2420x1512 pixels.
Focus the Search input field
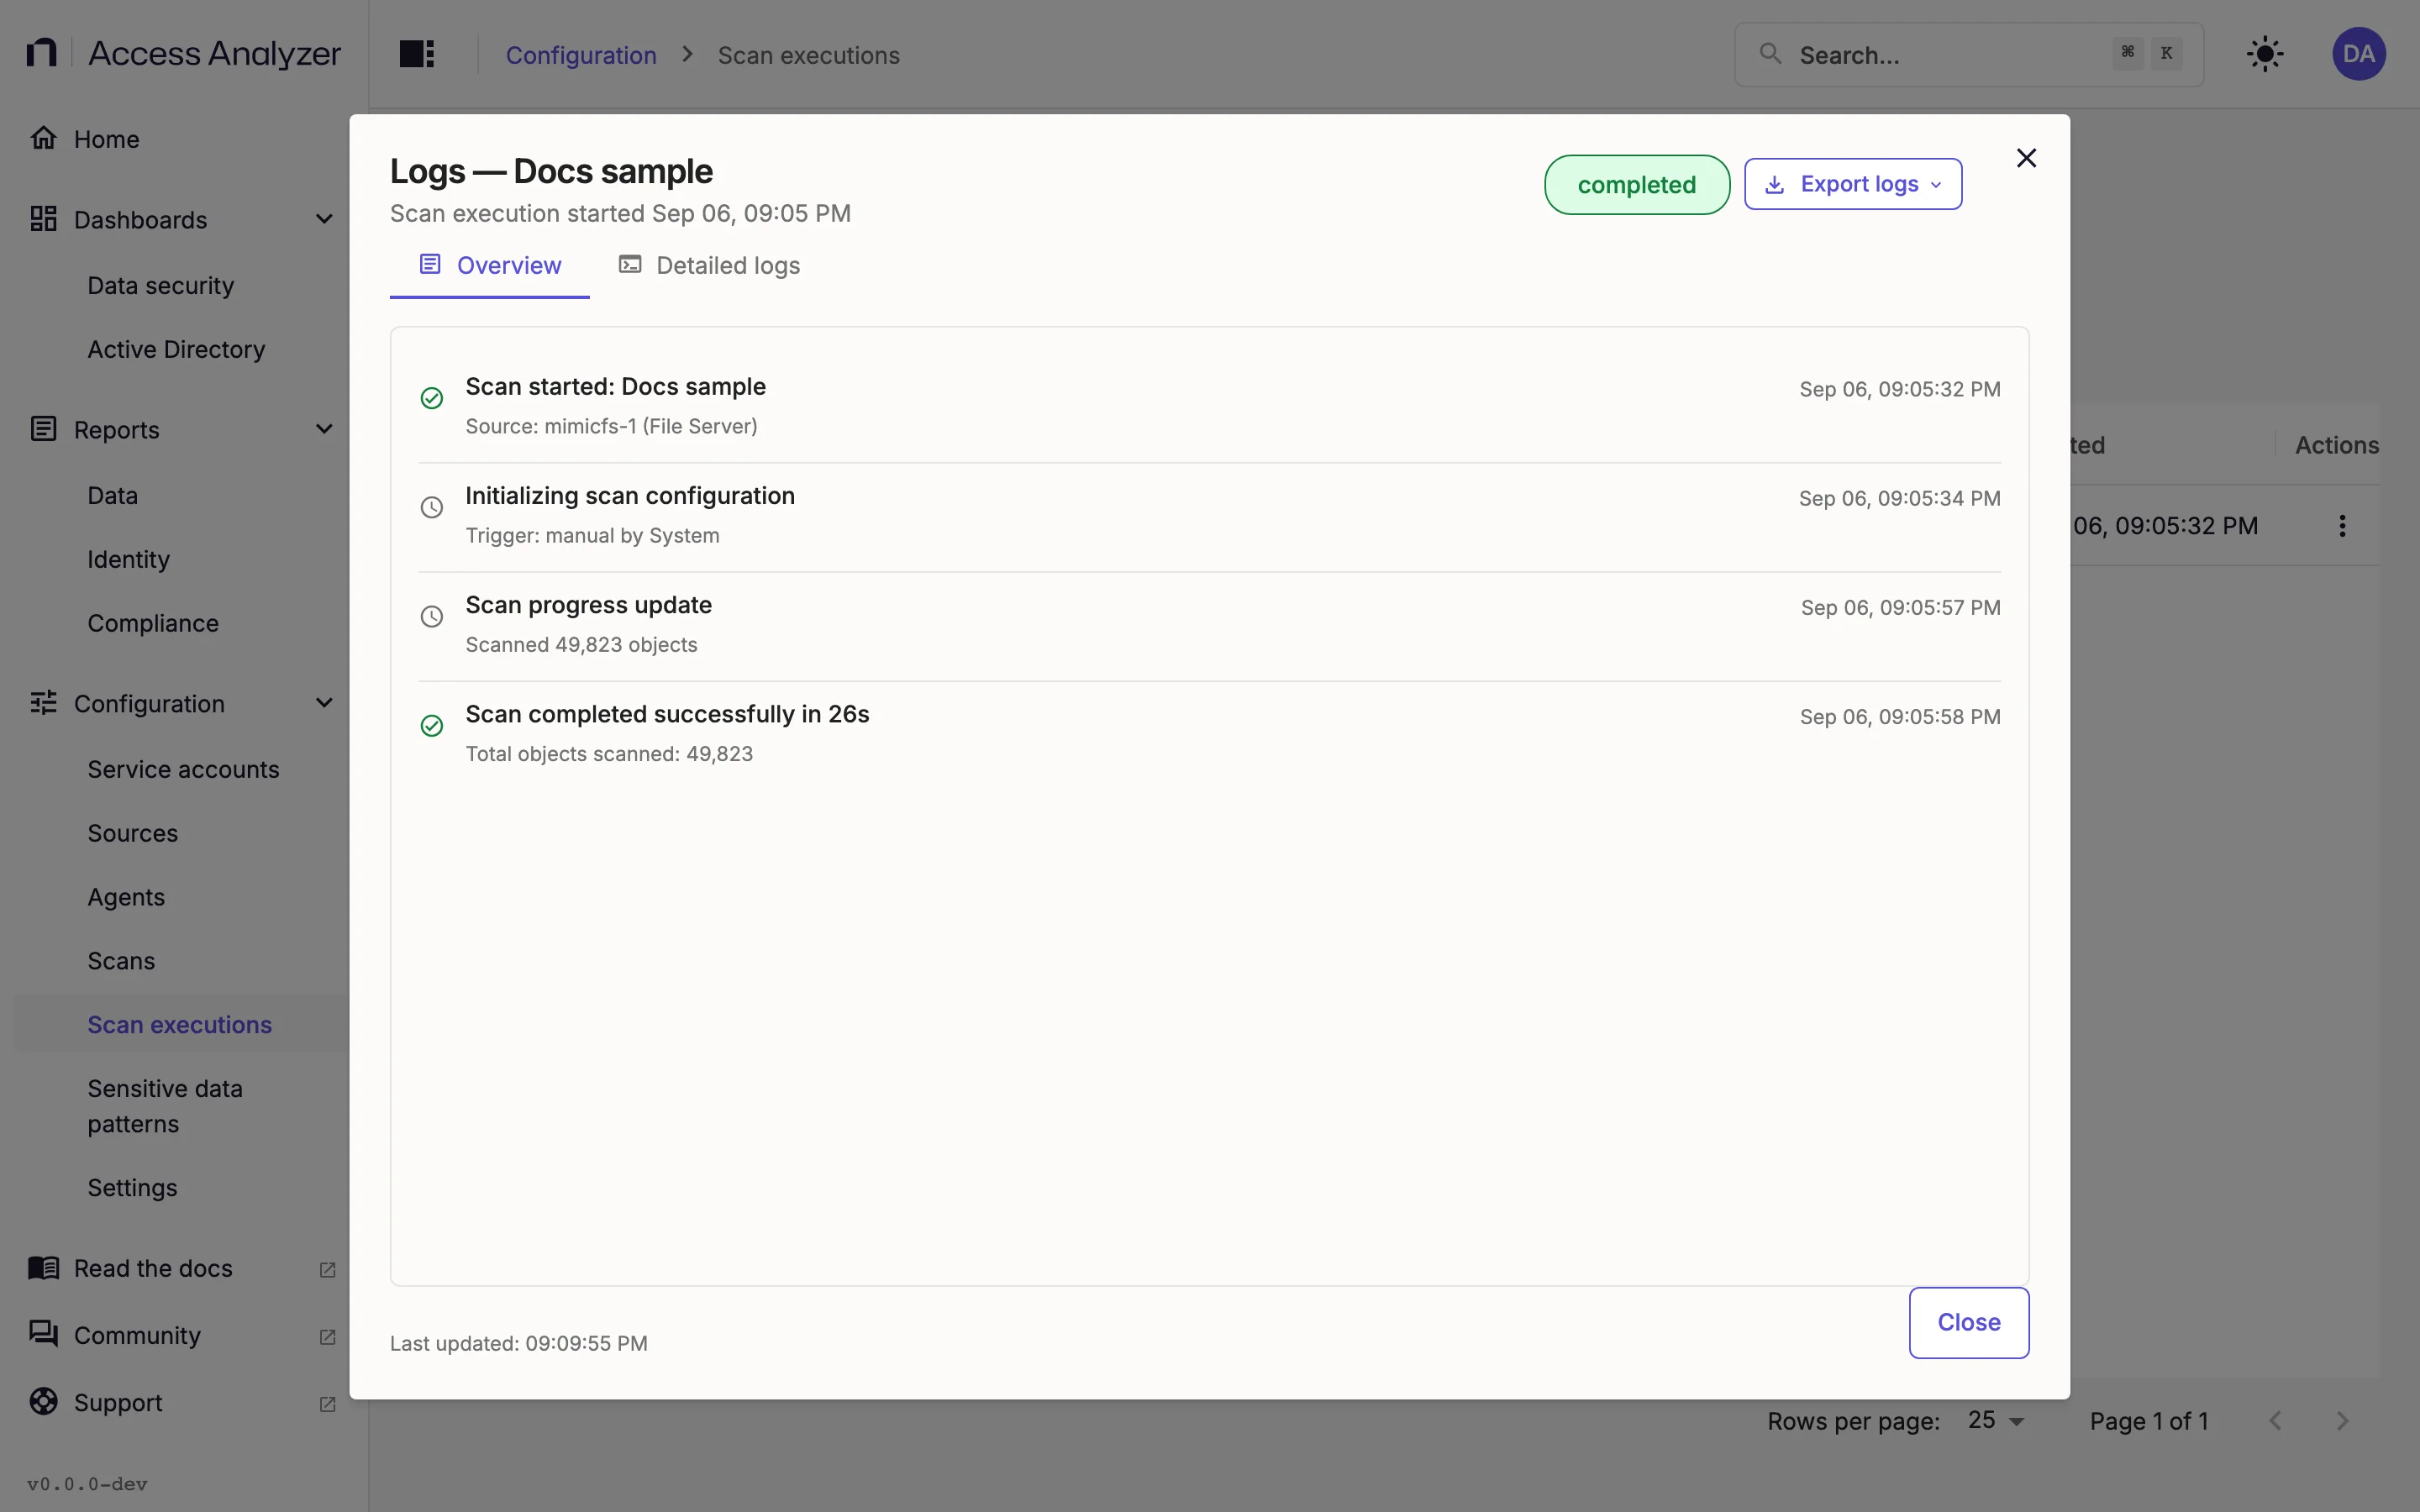click(x=1968, y=55)
